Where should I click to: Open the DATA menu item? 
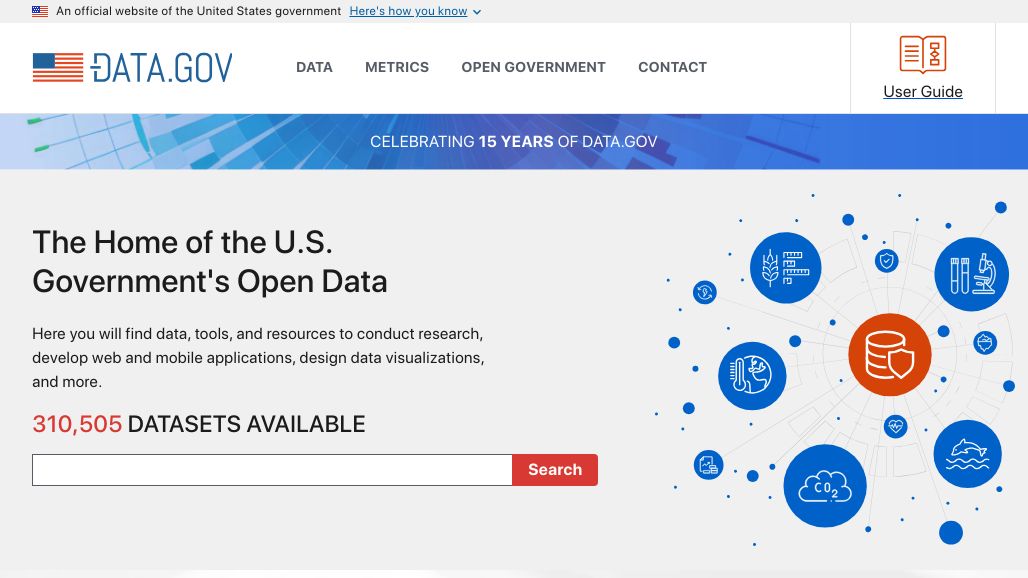(x=314, y=67)
